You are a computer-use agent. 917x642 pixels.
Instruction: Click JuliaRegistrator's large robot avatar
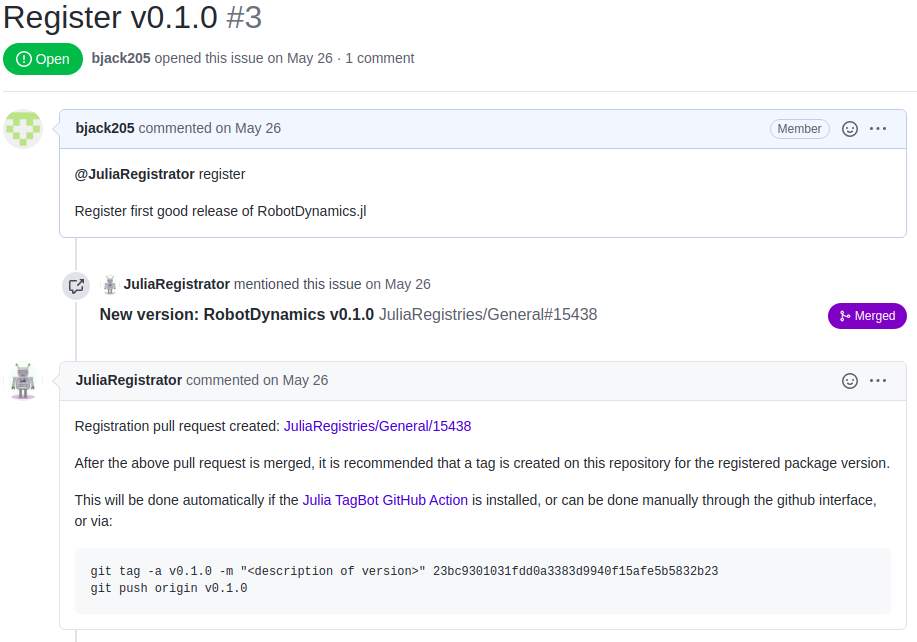point(23,381)
